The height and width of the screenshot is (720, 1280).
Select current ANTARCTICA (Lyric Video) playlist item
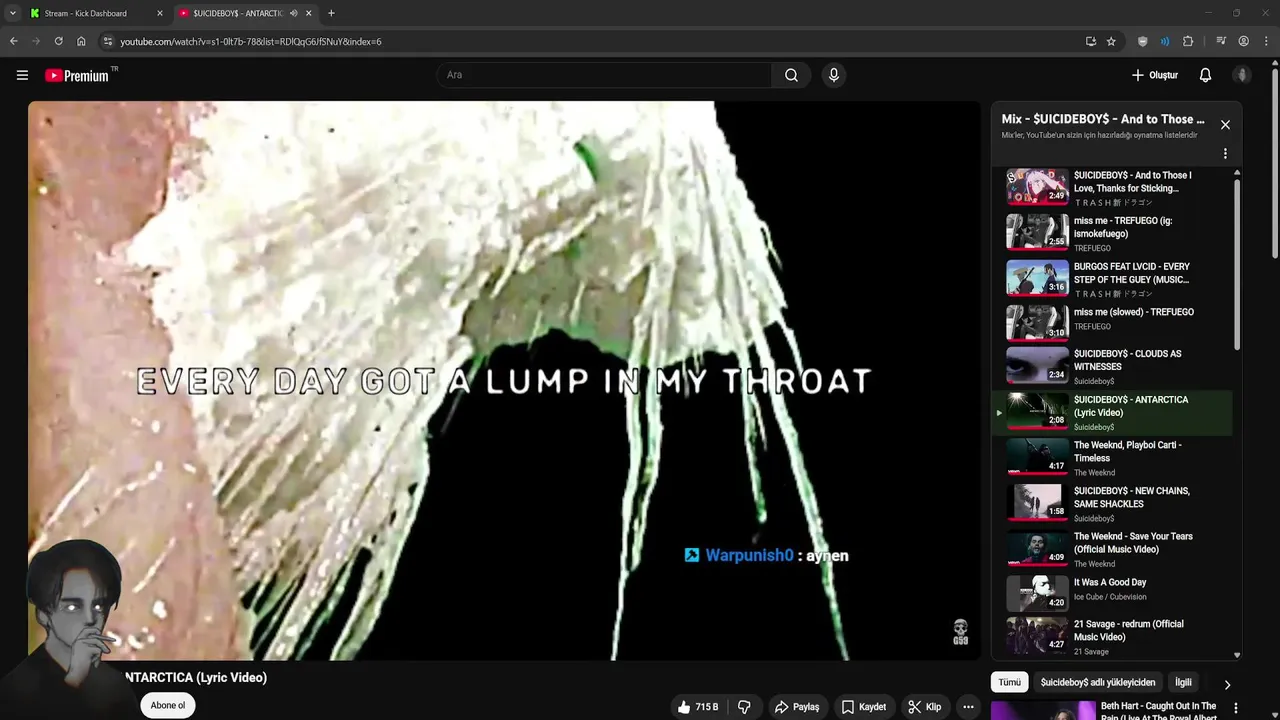click(1112, 412)
